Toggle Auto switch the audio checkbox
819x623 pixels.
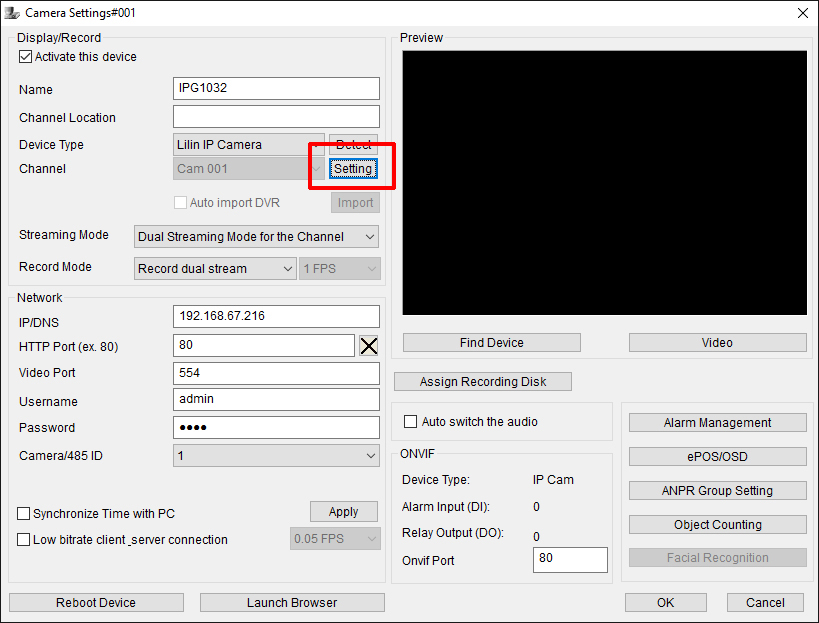click(410, 422)
